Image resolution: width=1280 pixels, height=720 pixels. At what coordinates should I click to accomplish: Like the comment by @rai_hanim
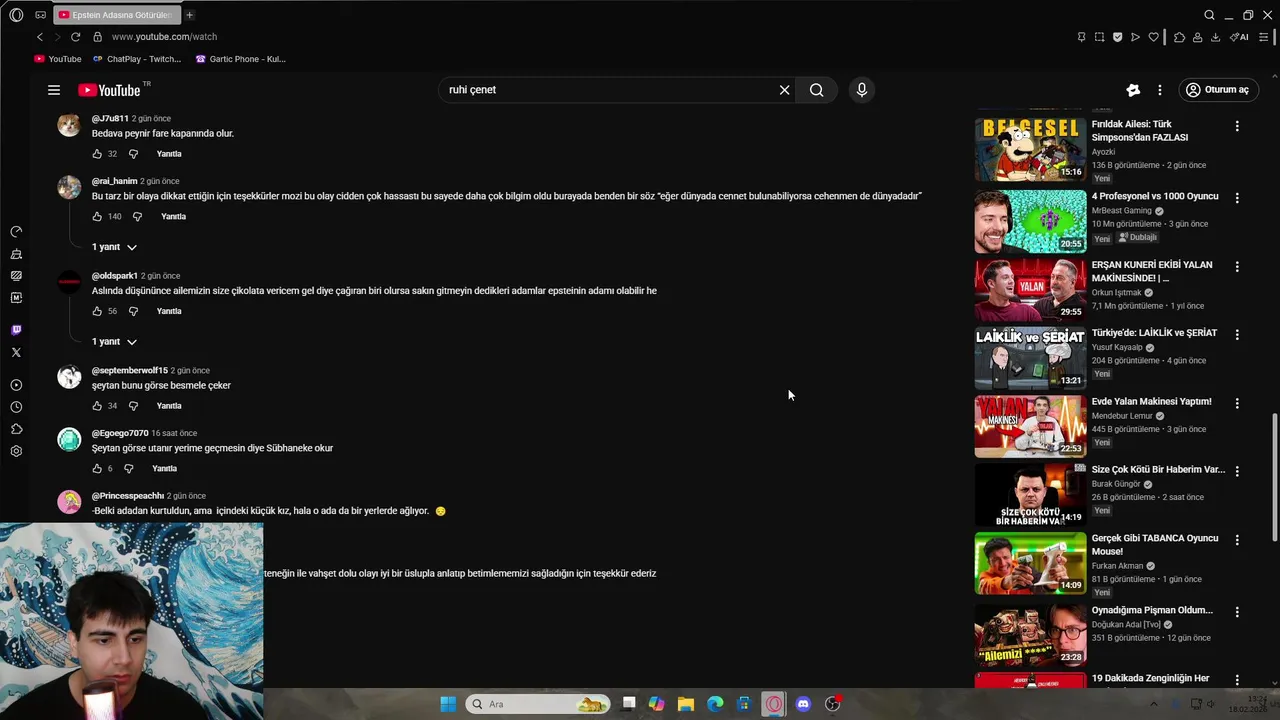click(x=97, y=217)
